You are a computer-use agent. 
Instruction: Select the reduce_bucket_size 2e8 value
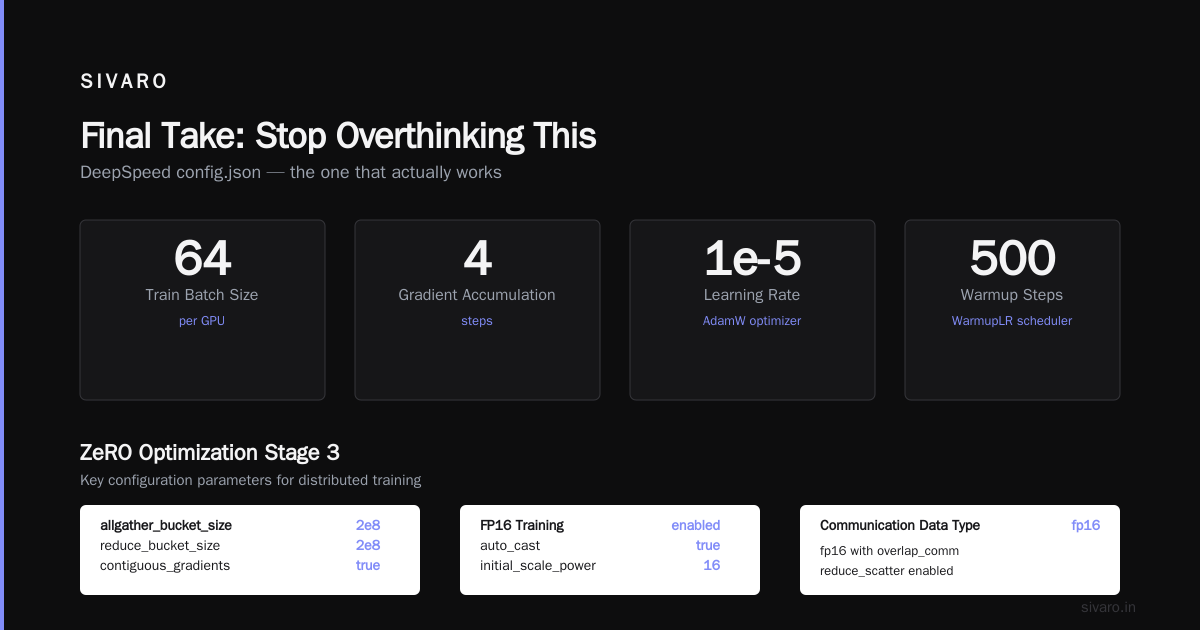click(x=368, y=545)
